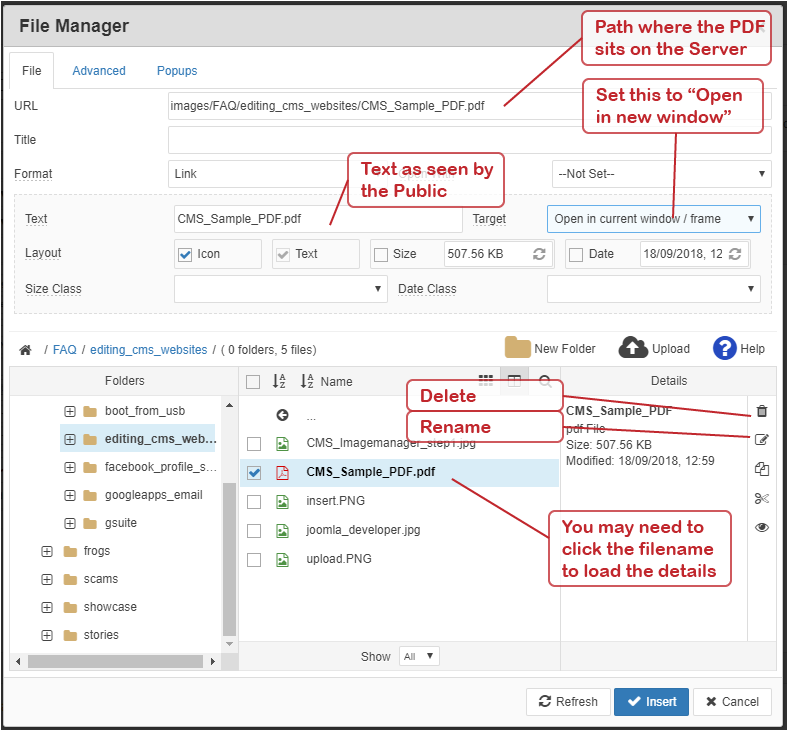This screenshot has width=789, height=731.
Task: Toggle the Text layout checkbox
Action: pyautogui.click(x=283, y=255)
